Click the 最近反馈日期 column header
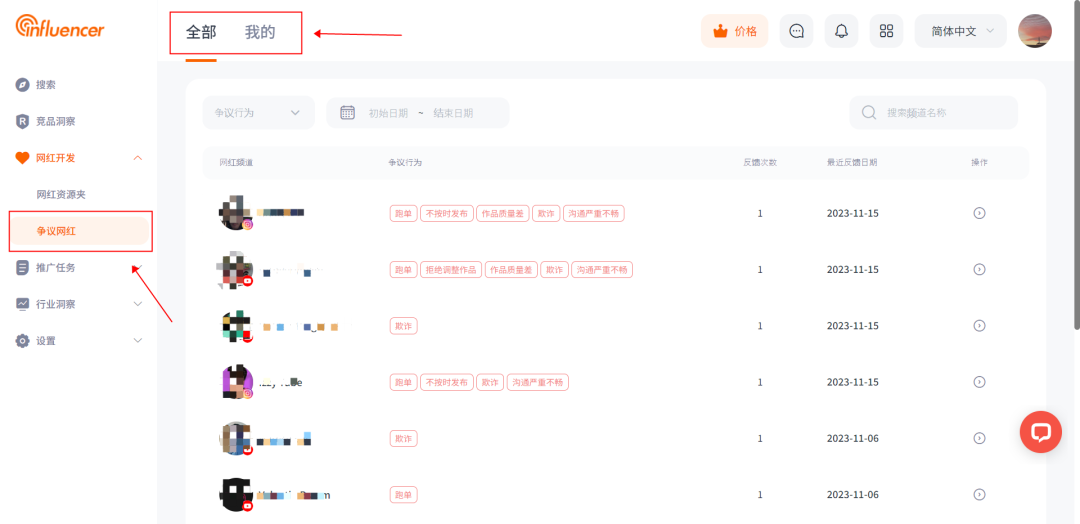1080x524 pixels. [852, 163]
